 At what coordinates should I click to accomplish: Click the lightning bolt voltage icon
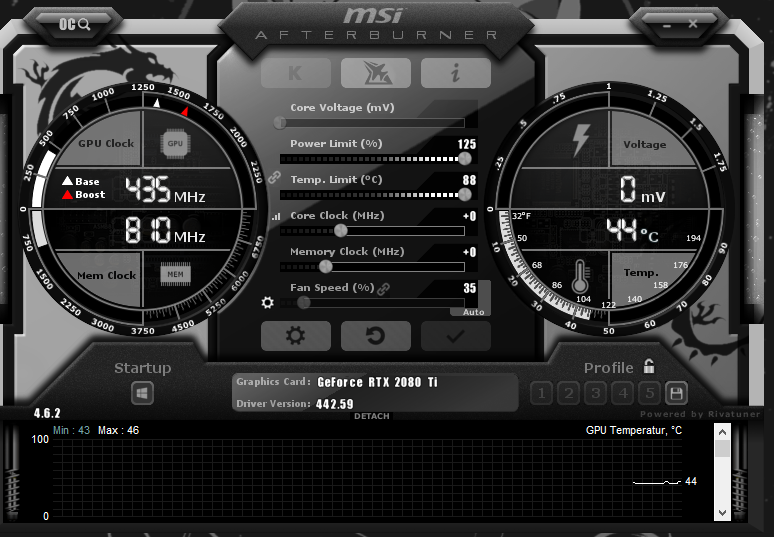(580, 140)
